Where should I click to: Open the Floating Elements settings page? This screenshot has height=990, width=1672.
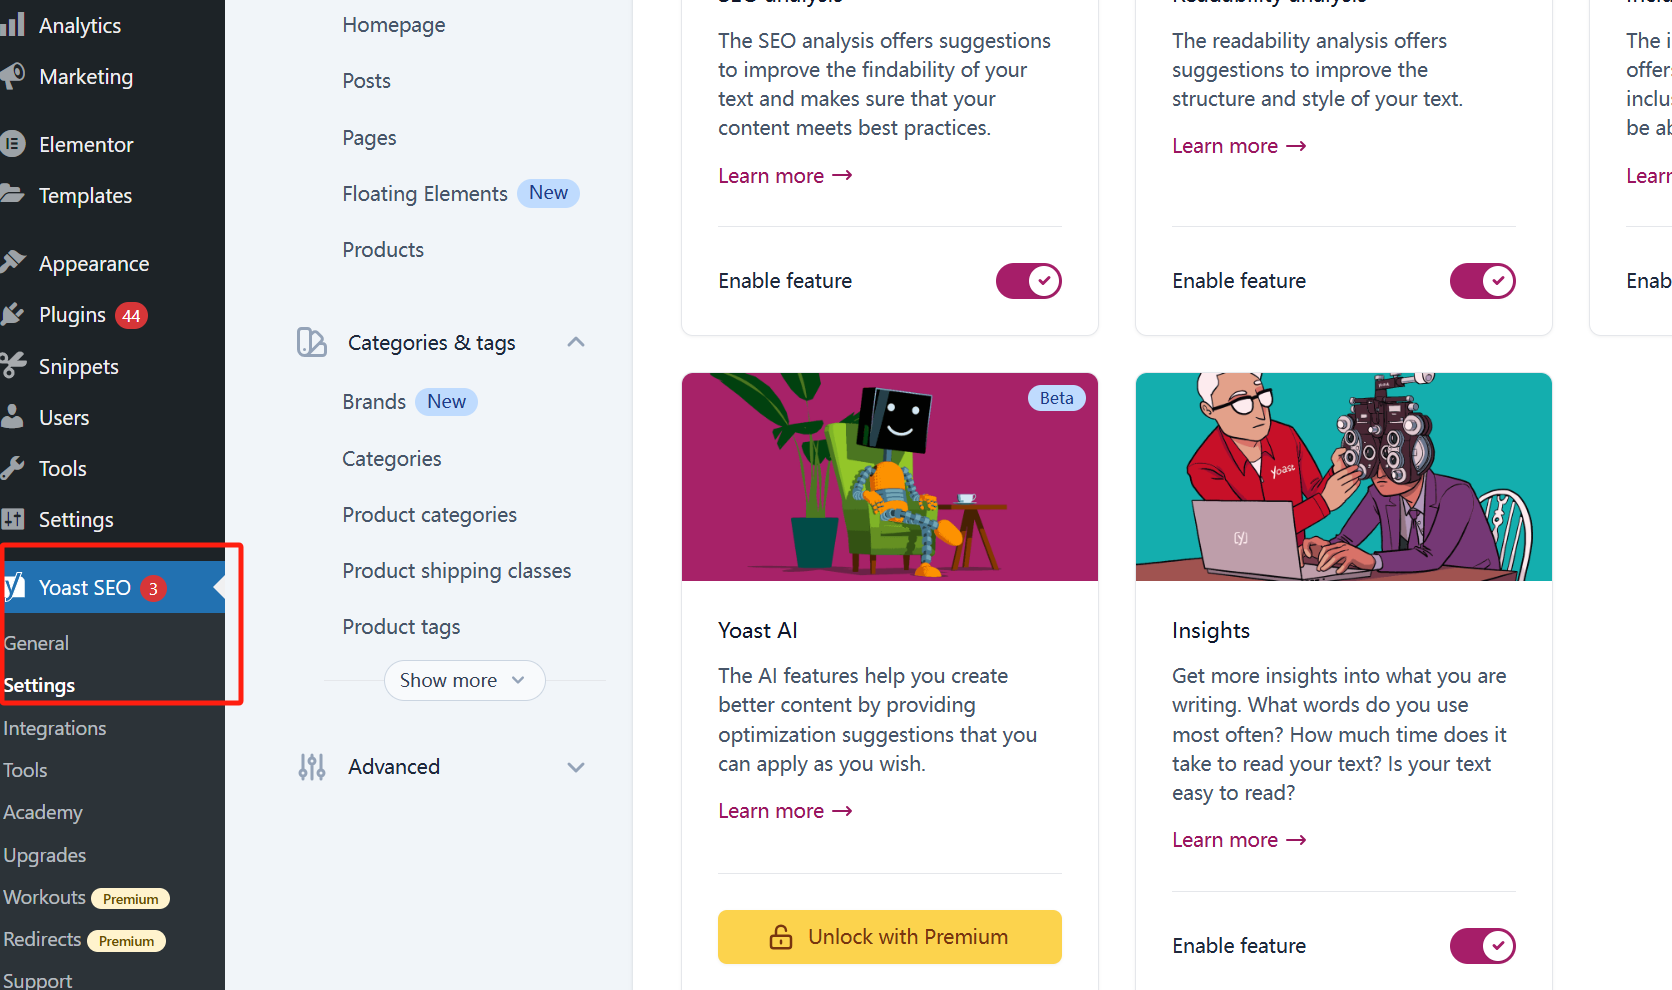click(424, 193)
